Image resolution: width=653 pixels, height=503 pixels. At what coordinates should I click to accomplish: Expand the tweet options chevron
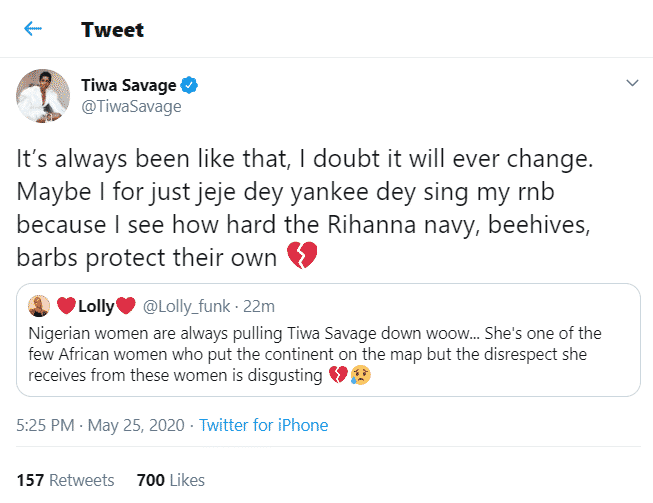[630, 83]
